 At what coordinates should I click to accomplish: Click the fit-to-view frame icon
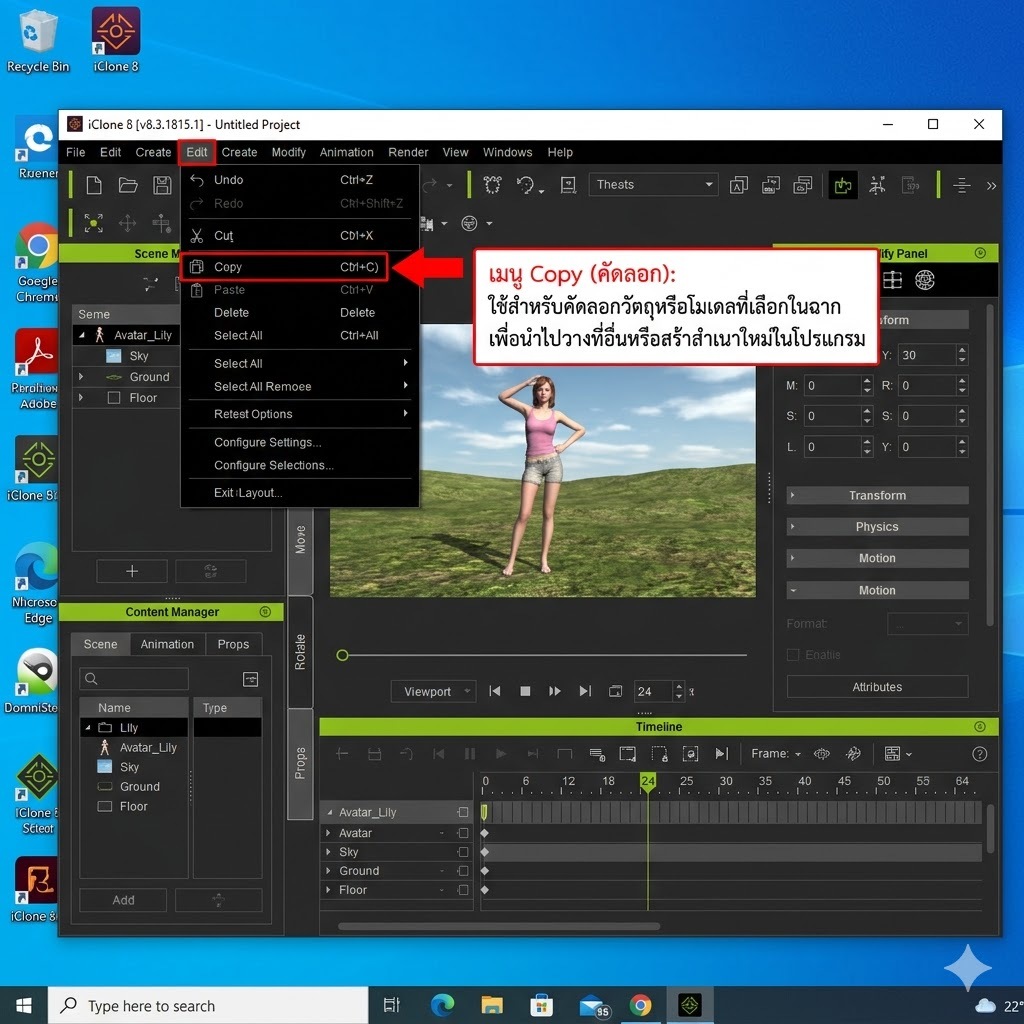click(93, 223)
